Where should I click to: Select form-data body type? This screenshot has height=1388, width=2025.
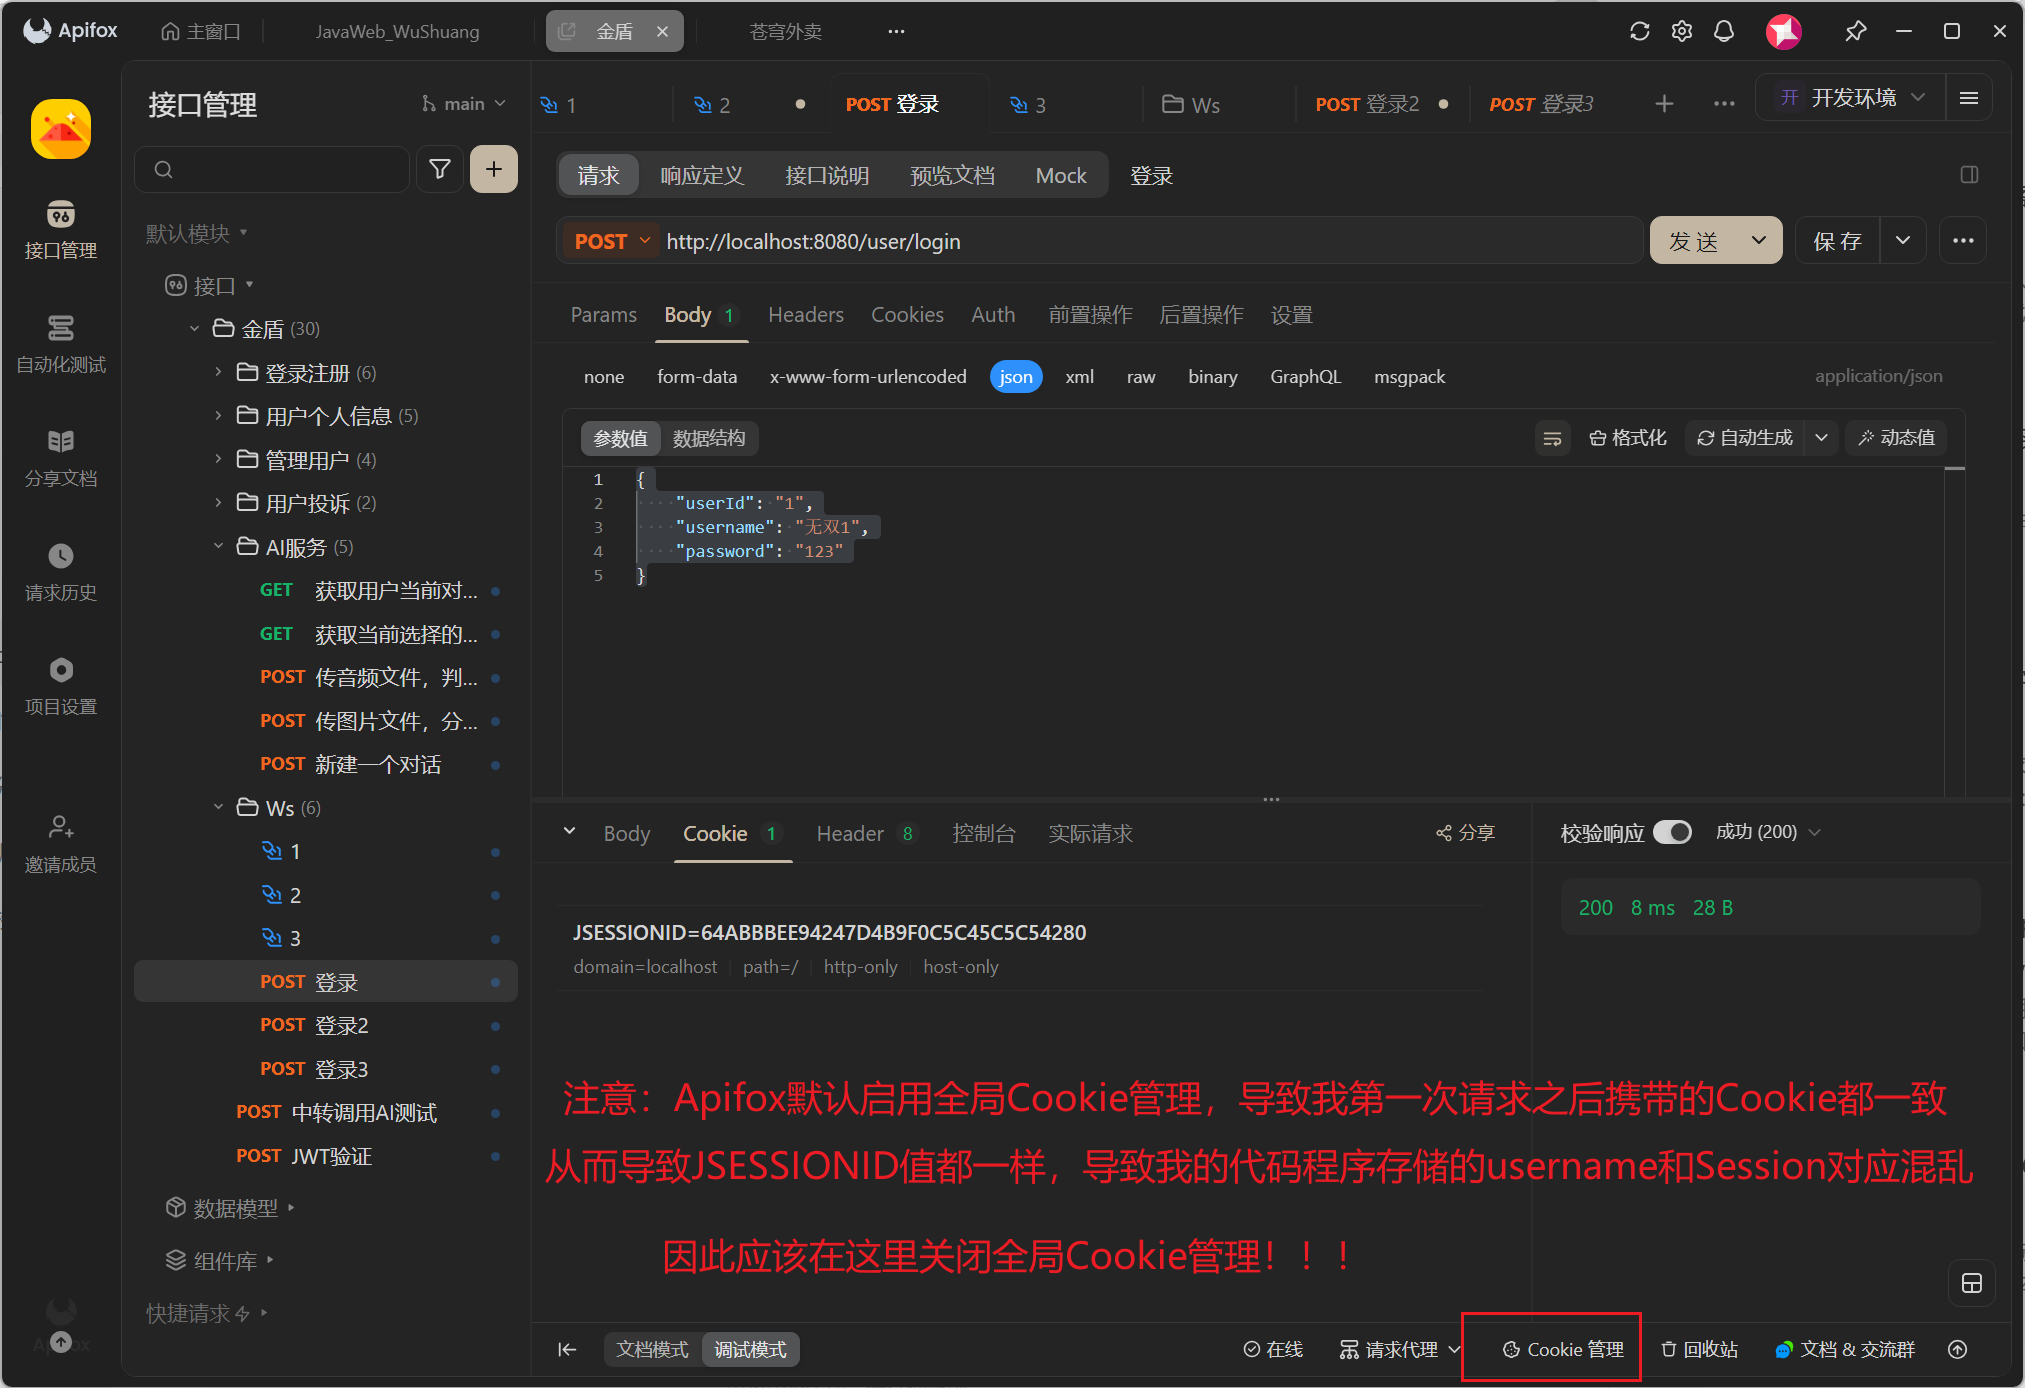696,377
